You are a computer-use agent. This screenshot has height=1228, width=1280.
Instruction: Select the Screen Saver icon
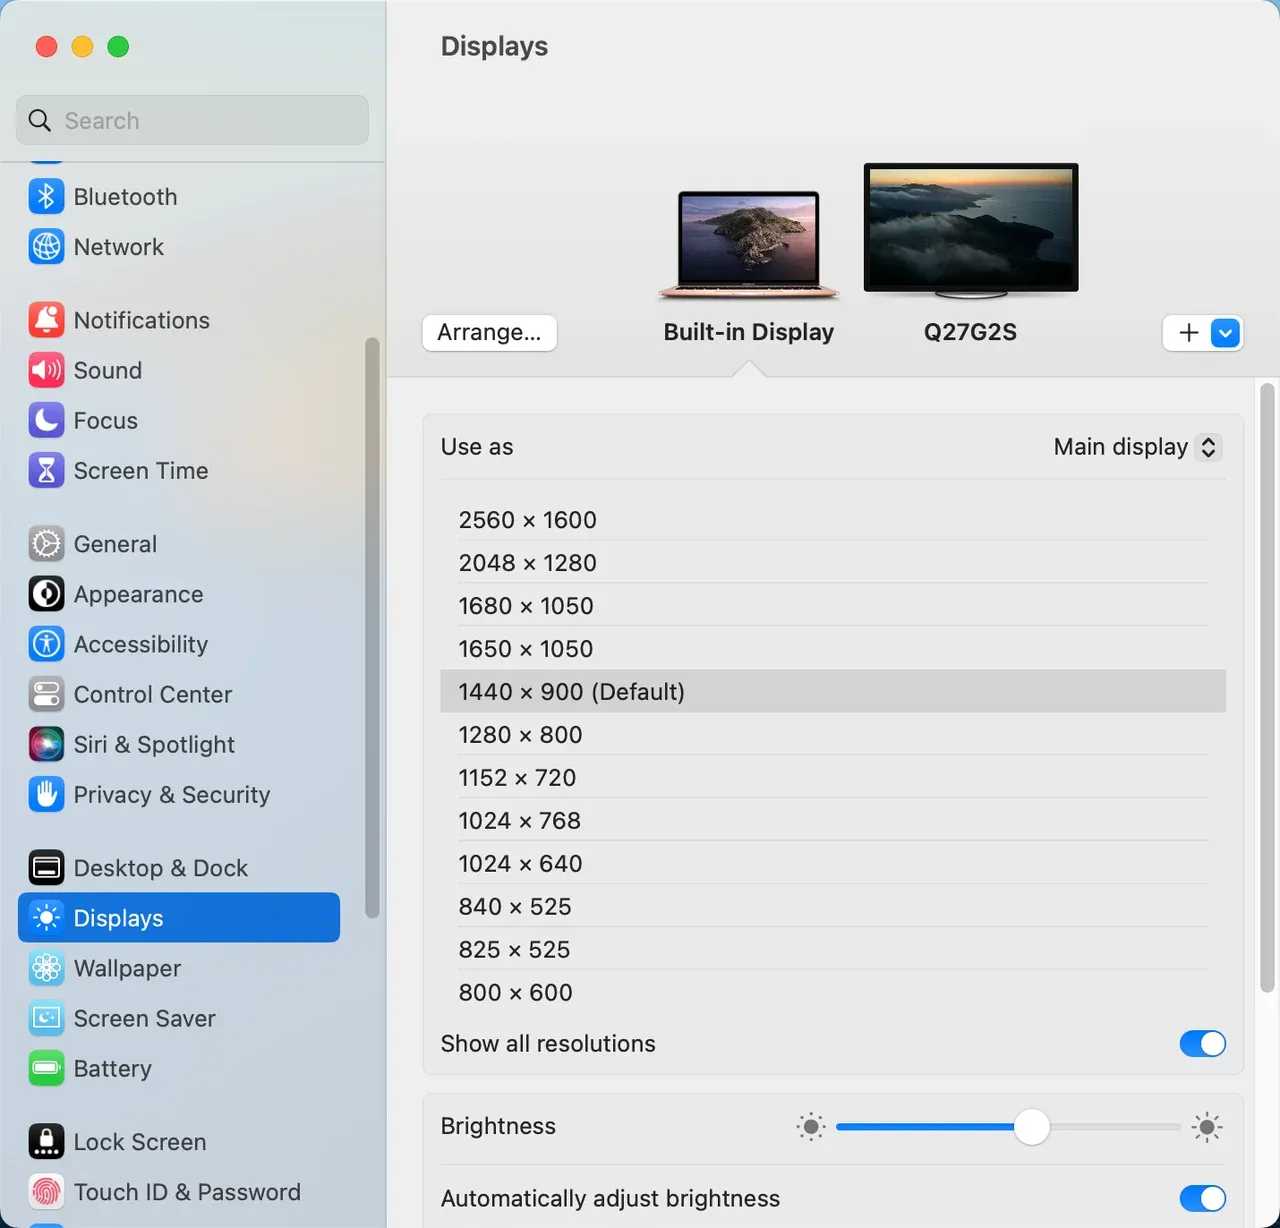click(46, 1018)
